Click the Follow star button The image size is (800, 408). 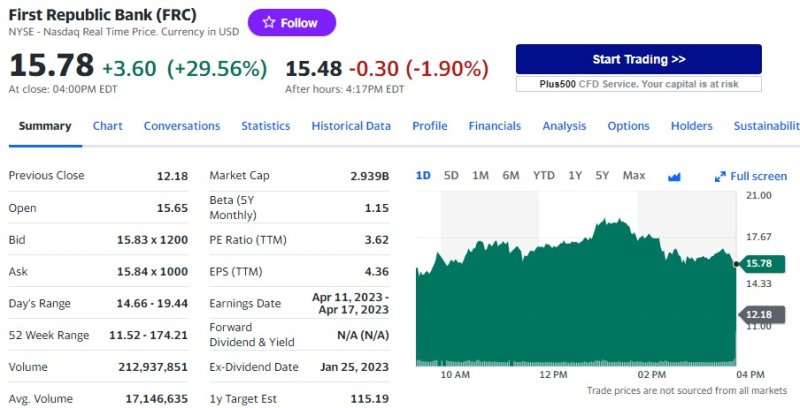pos(292,23)
